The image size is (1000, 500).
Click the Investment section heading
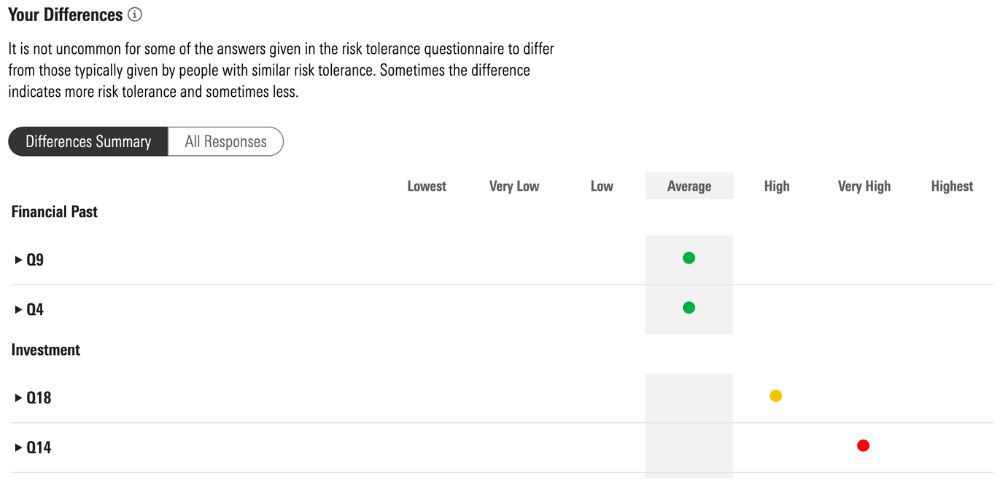coord(46,350)
